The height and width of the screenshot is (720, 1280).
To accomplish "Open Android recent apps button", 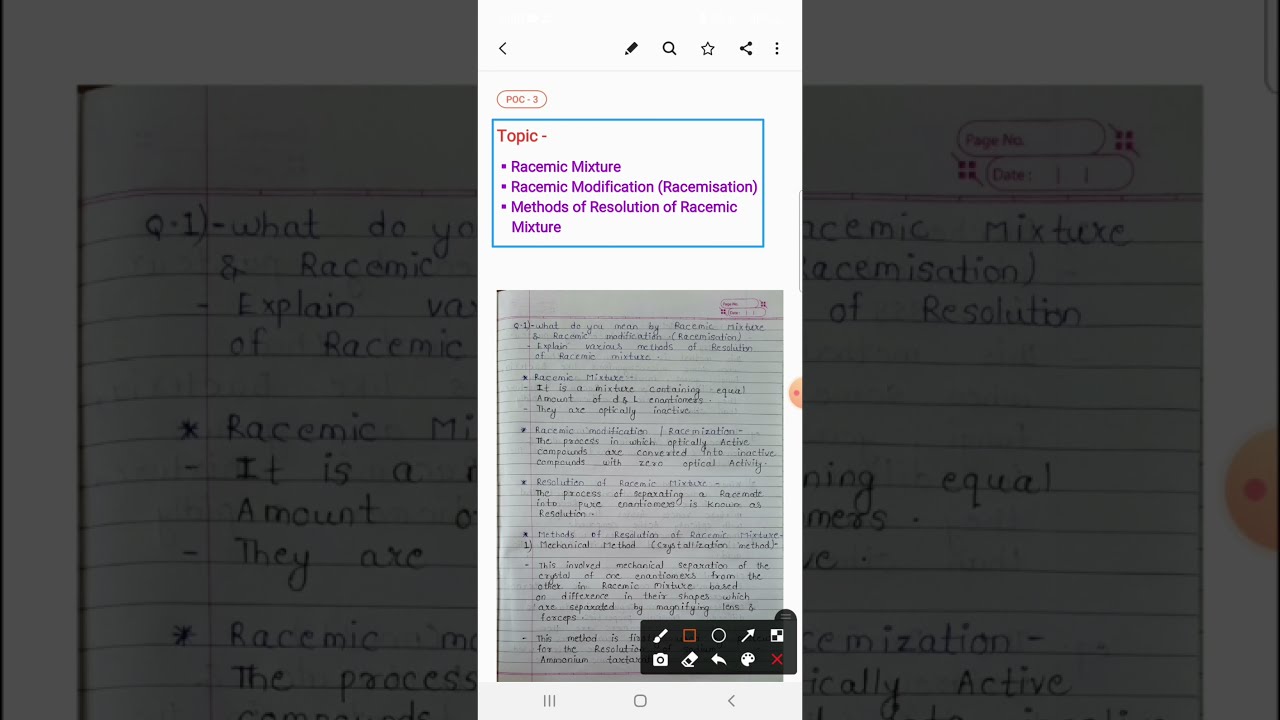I will pos(549,701).
